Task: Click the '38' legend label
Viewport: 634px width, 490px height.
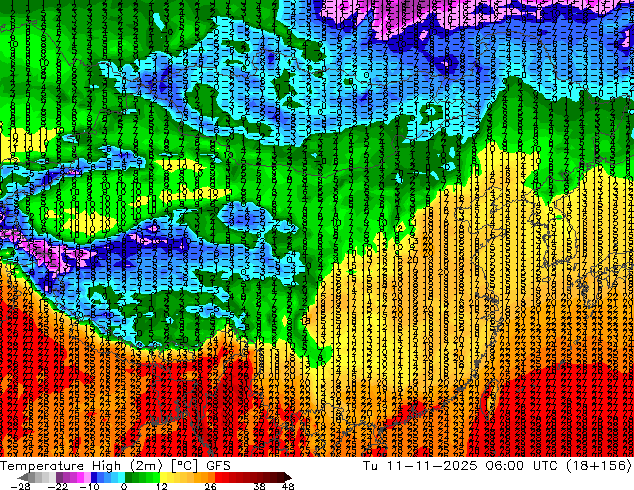Action: click(x=259, y=486)
